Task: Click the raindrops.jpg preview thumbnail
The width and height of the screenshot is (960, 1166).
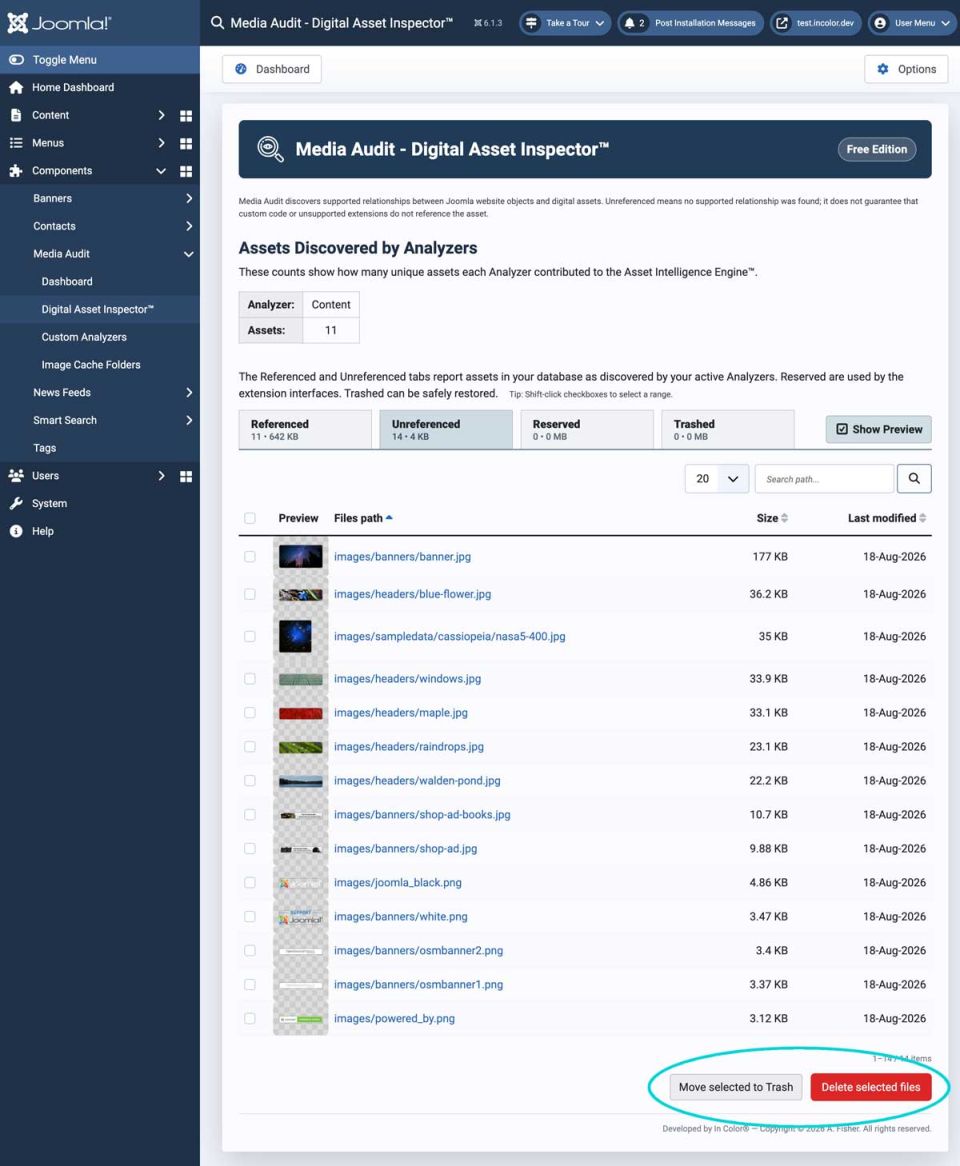Action: [300, 747]
